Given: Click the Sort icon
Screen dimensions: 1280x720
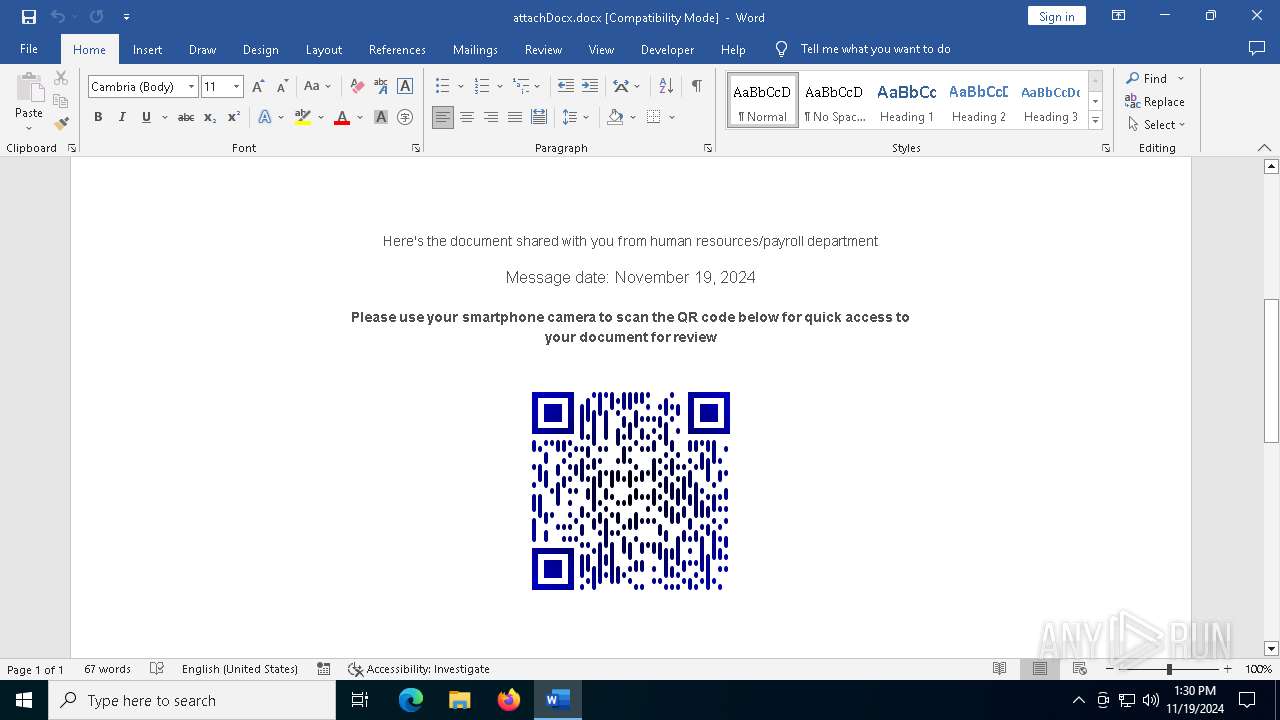Looking at the screenshot, I should 665,86.
